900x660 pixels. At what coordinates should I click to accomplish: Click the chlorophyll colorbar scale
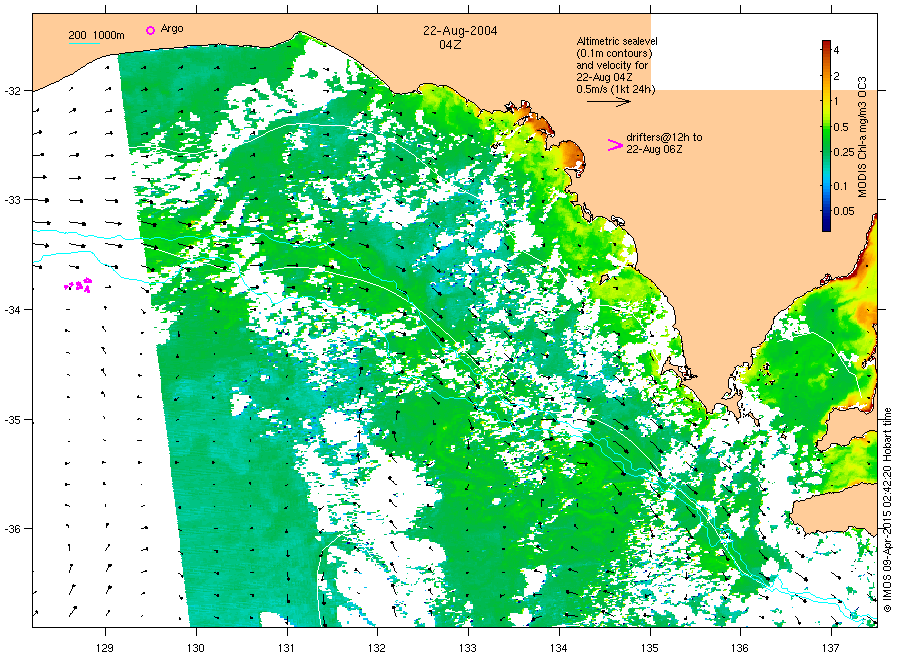pos(826,136)
